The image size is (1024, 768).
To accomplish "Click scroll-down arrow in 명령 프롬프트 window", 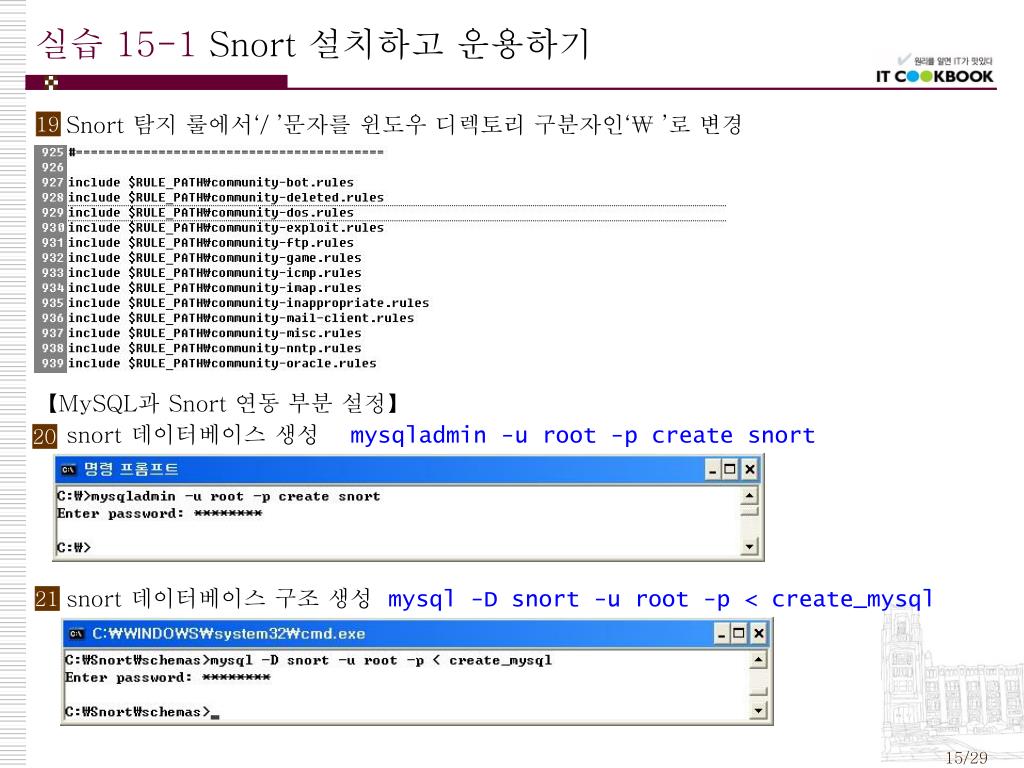I will [x=750, y=546].
